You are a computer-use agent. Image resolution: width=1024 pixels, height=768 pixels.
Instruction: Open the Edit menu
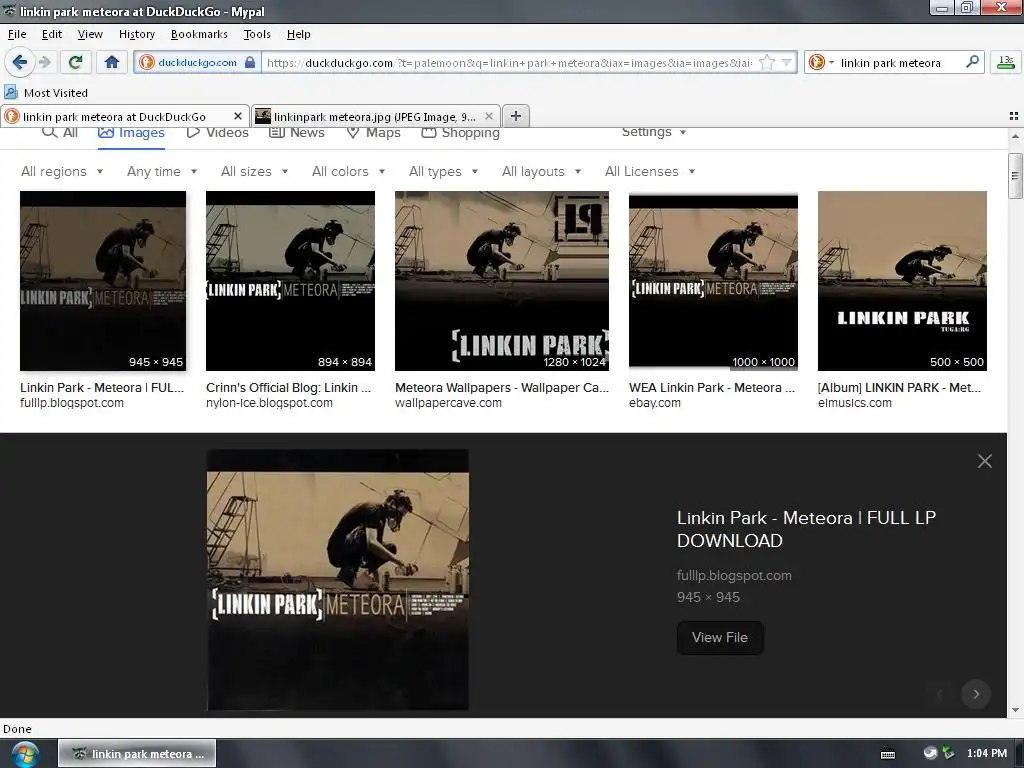coord(52,34)
